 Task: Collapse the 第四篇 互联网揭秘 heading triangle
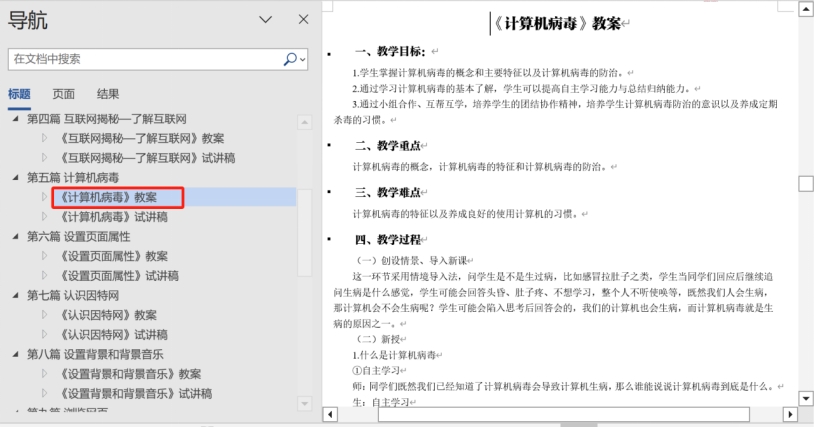pyautogui.click(x=16, y=119)
